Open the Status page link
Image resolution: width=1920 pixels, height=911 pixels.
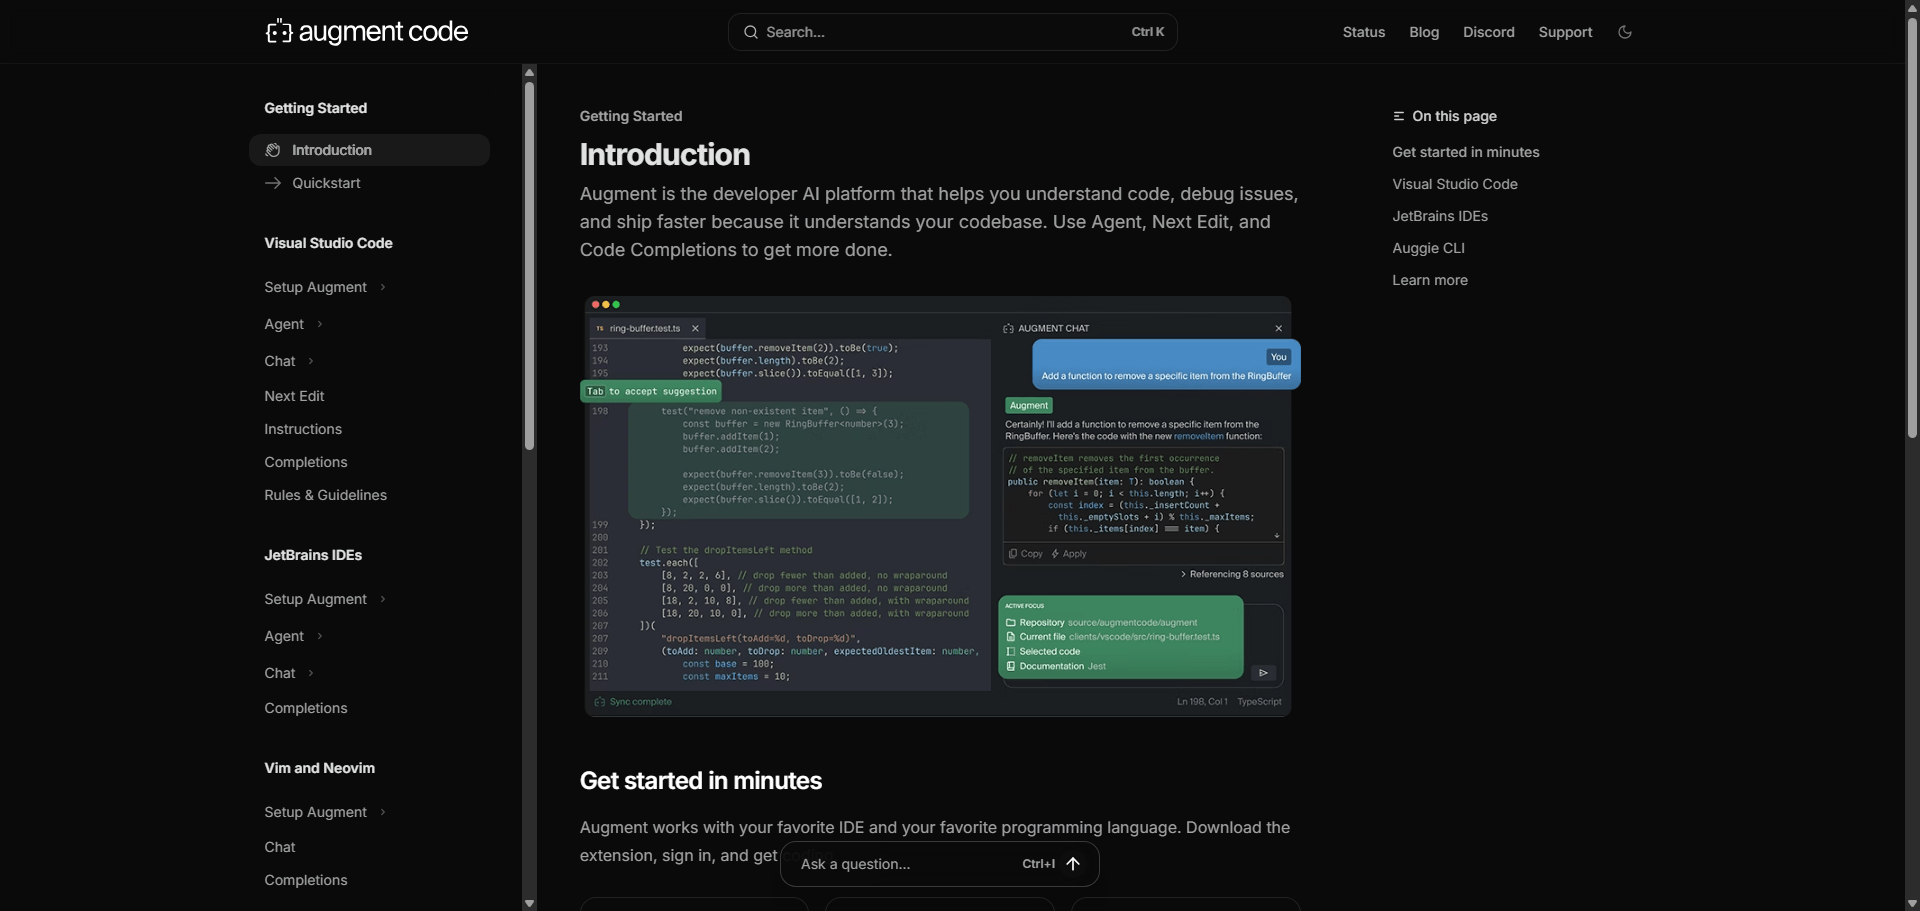click(1363, 32)
